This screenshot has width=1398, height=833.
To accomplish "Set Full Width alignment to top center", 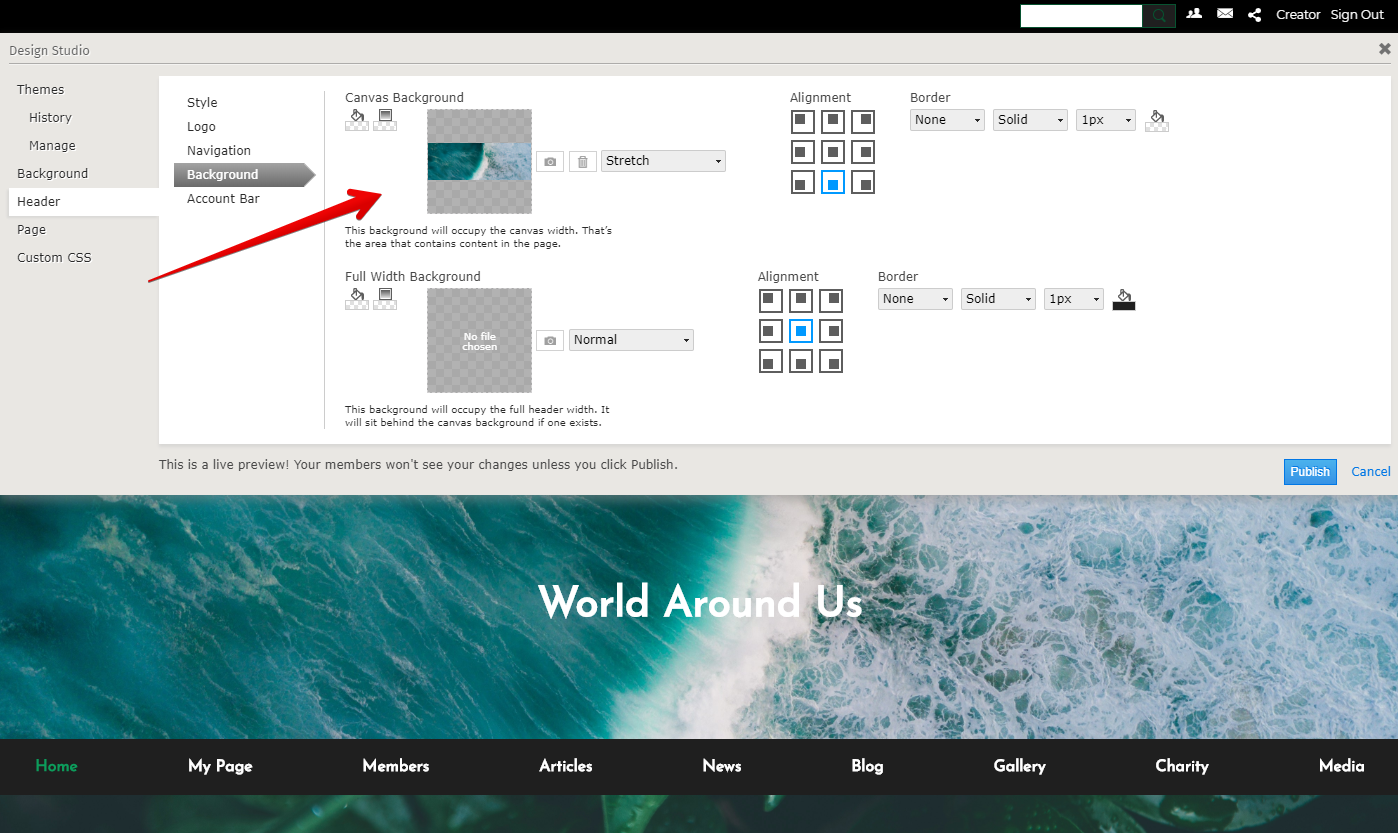I will [801, 301].
